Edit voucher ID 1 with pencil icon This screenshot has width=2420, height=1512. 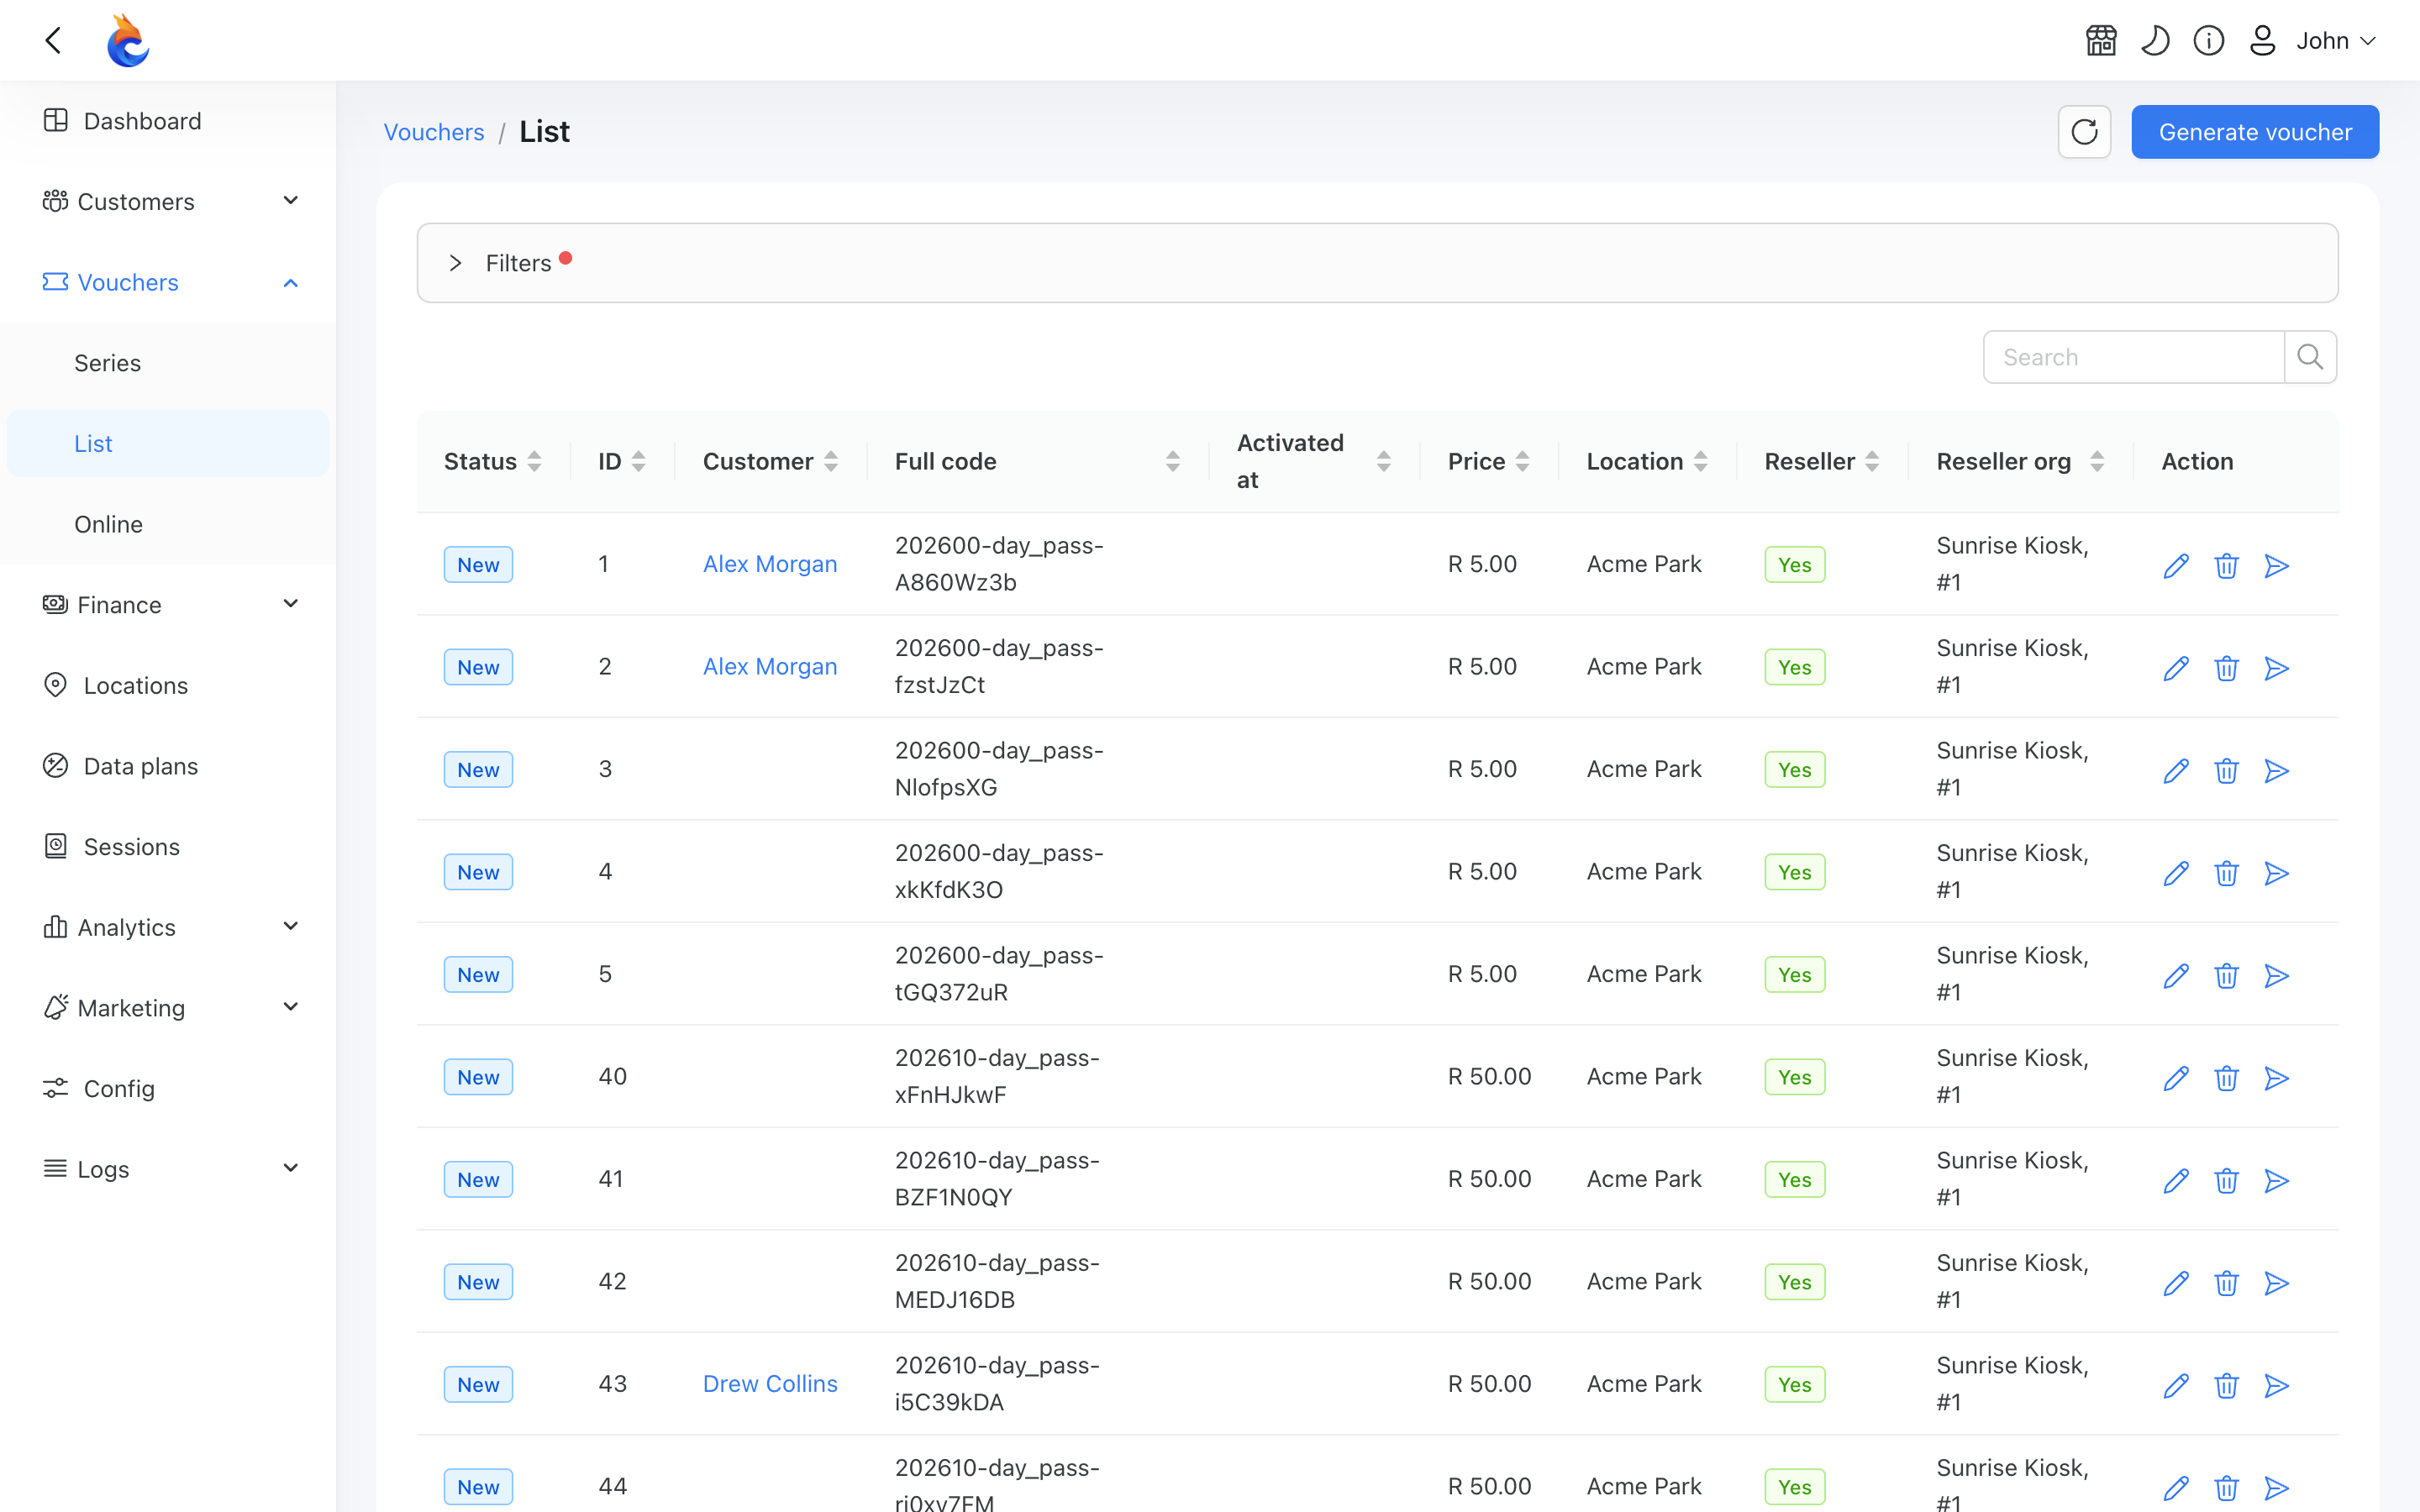pos(2176,566)
